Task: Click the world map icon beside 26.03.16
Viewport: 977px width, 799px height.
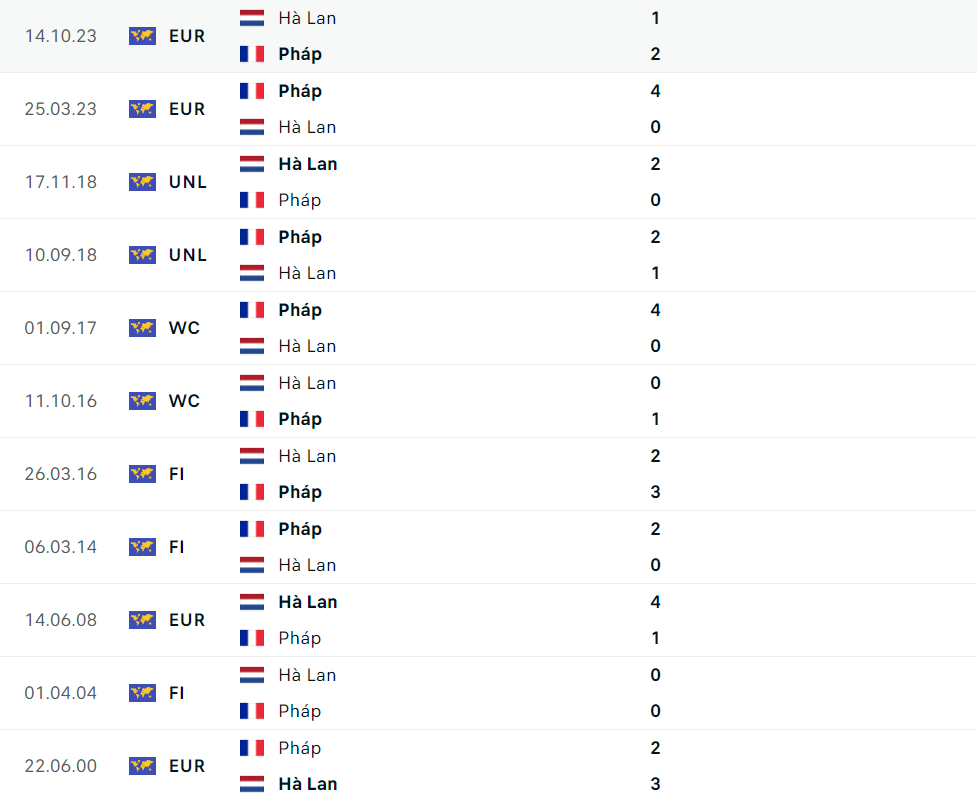Action: click(x=142, y=474)
